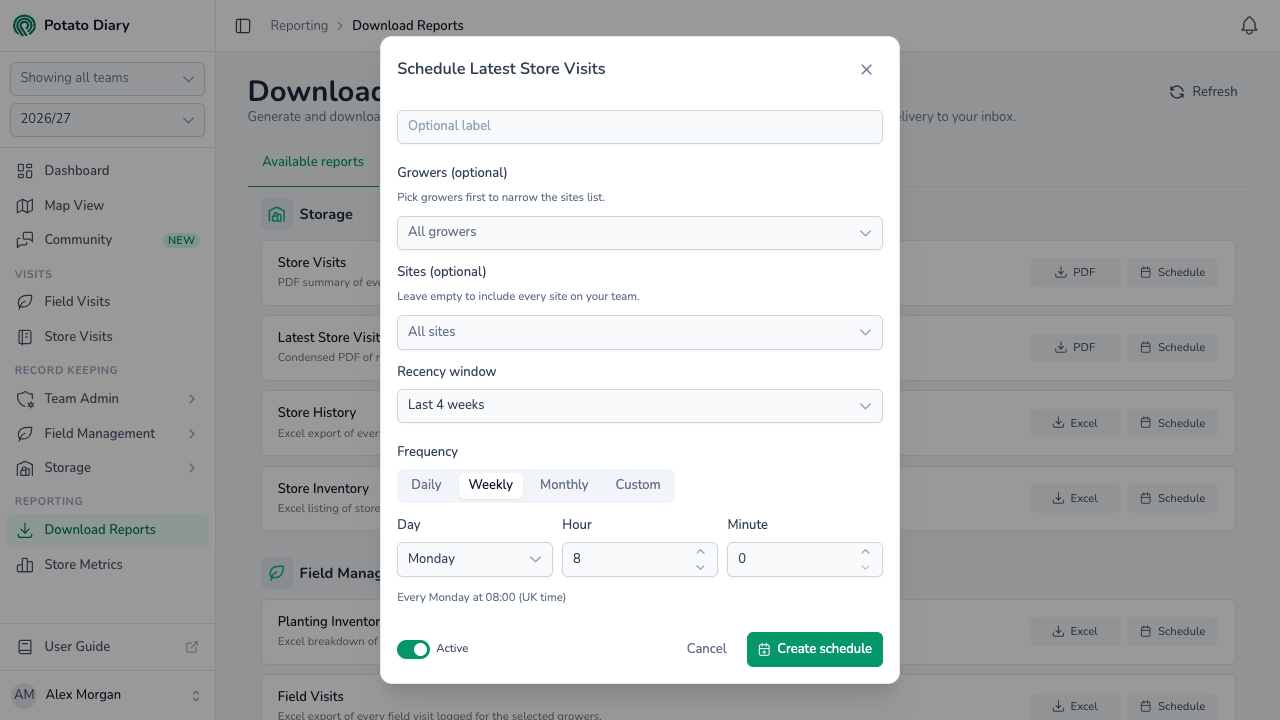Open the Day Monday dropdown
Image resolution: width=1280 pixels, height=720 pixels.
tap(475, 559)
